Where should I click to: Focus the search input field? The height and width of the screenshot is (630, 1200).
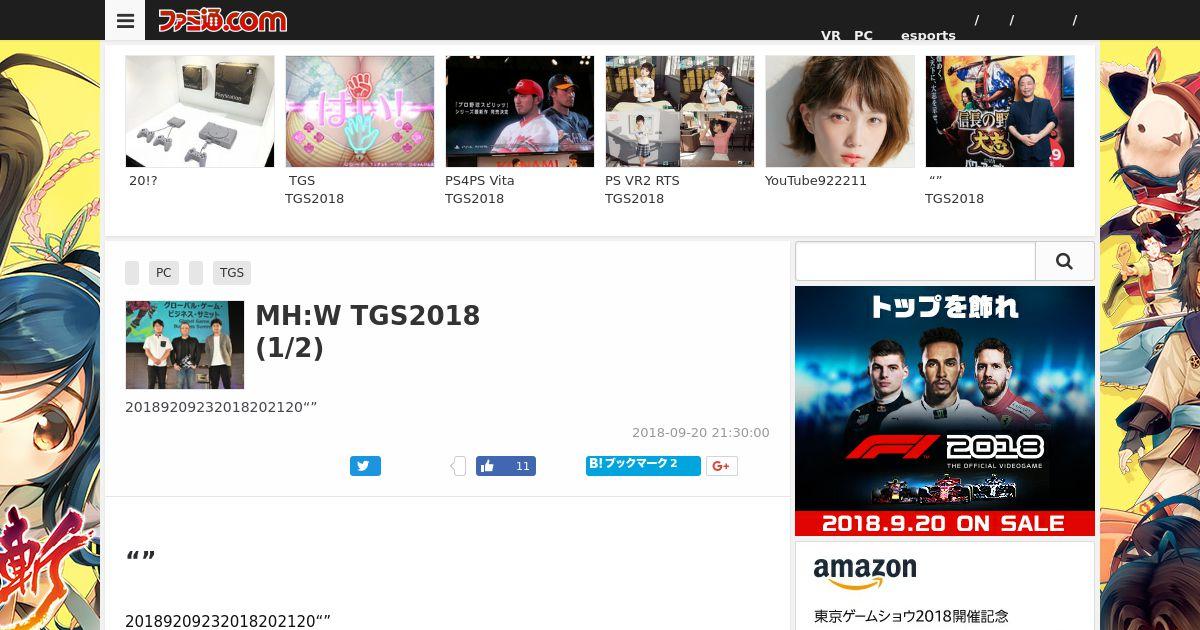(915, 261)
